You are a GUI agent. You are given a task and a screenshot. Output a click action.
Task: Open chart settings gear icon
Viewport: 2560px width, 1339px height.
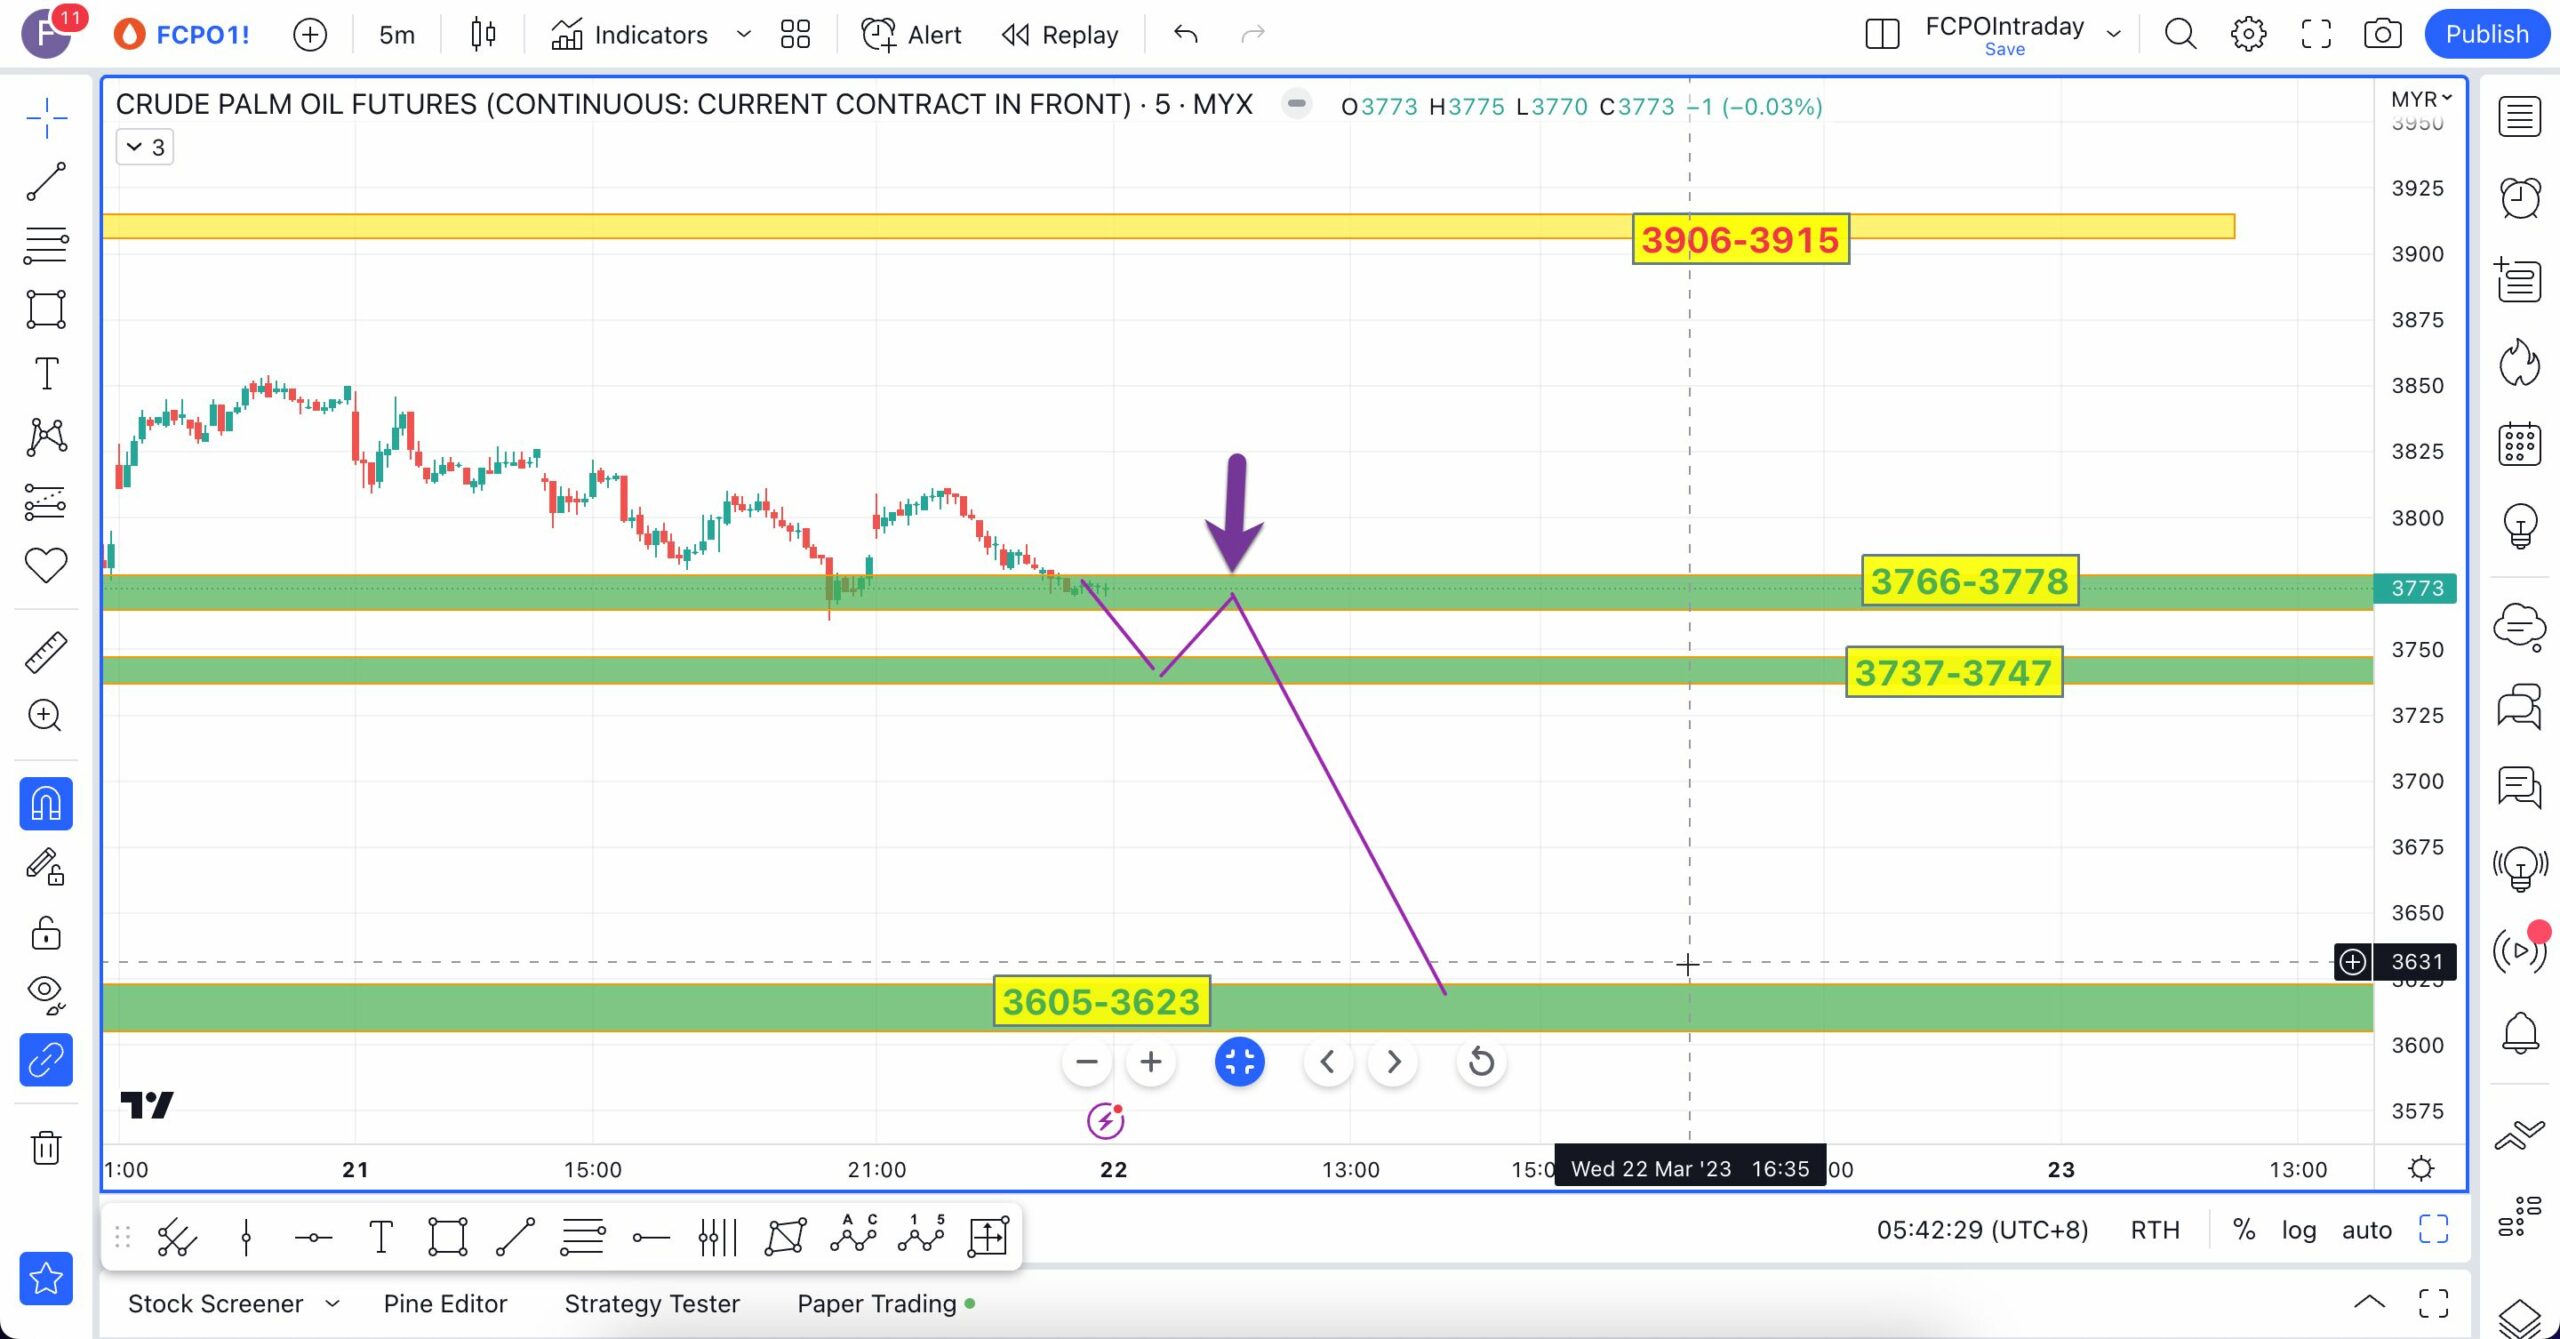pyautogui.click(x=2248, y=34)
